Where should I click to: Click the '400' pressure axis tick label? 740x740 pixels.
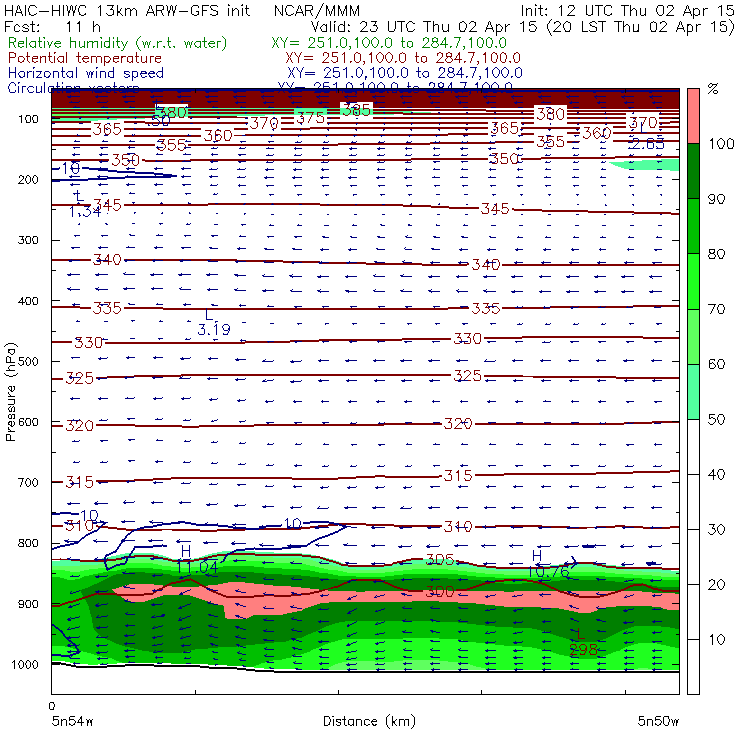tap(28, 301)
